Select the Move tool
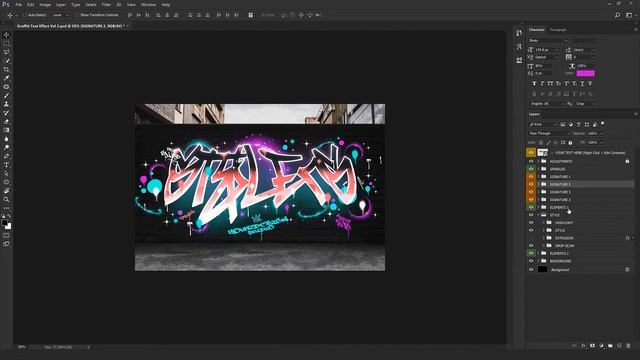640x360 pixels. click(x=7, y=35)
